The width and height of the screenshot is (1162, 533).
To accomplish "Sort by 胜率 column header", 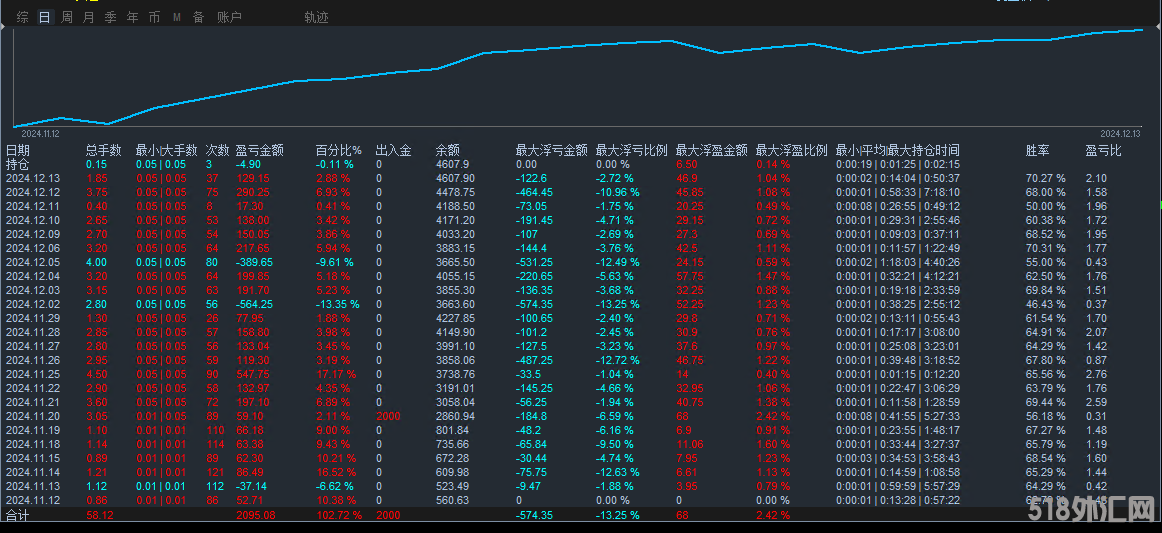I will 1037,150.
